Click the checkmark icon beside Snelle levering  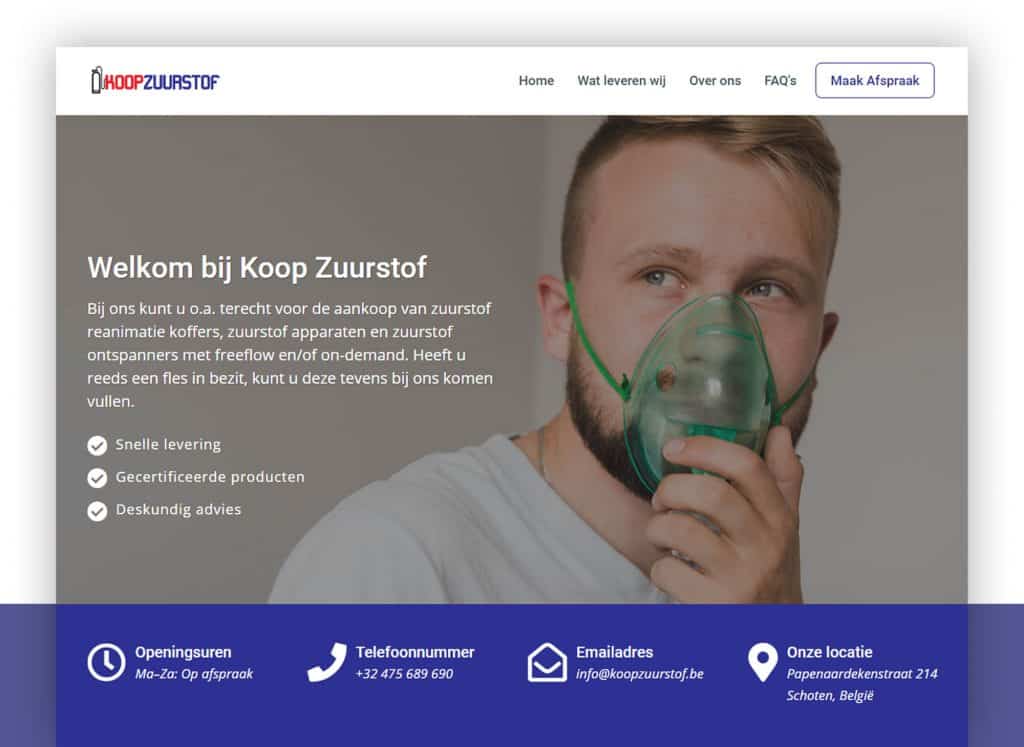point(97,445)
